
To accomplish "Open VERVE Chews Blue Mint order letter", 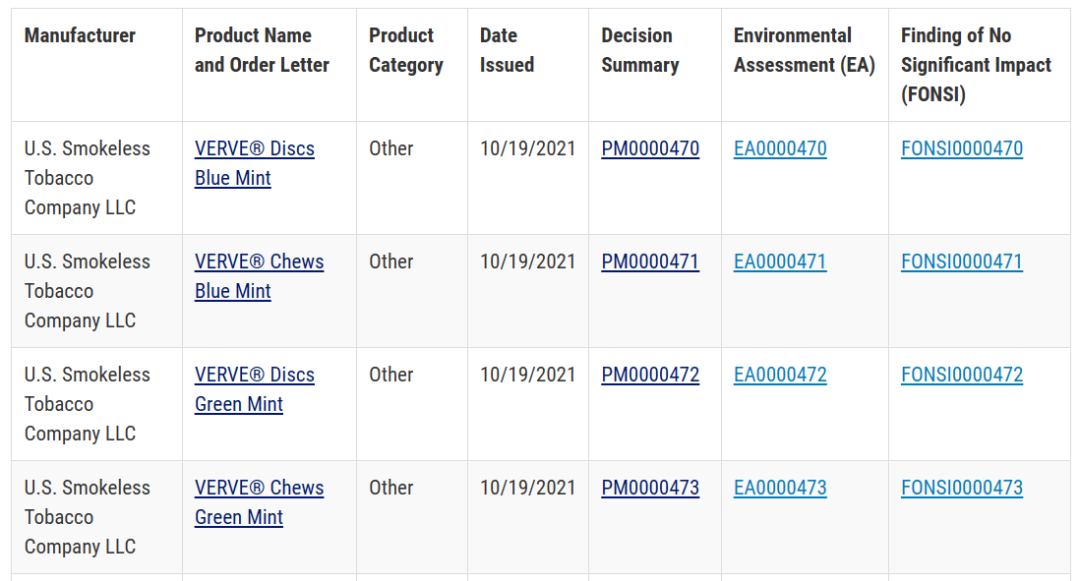I will (x=259, y=276).
